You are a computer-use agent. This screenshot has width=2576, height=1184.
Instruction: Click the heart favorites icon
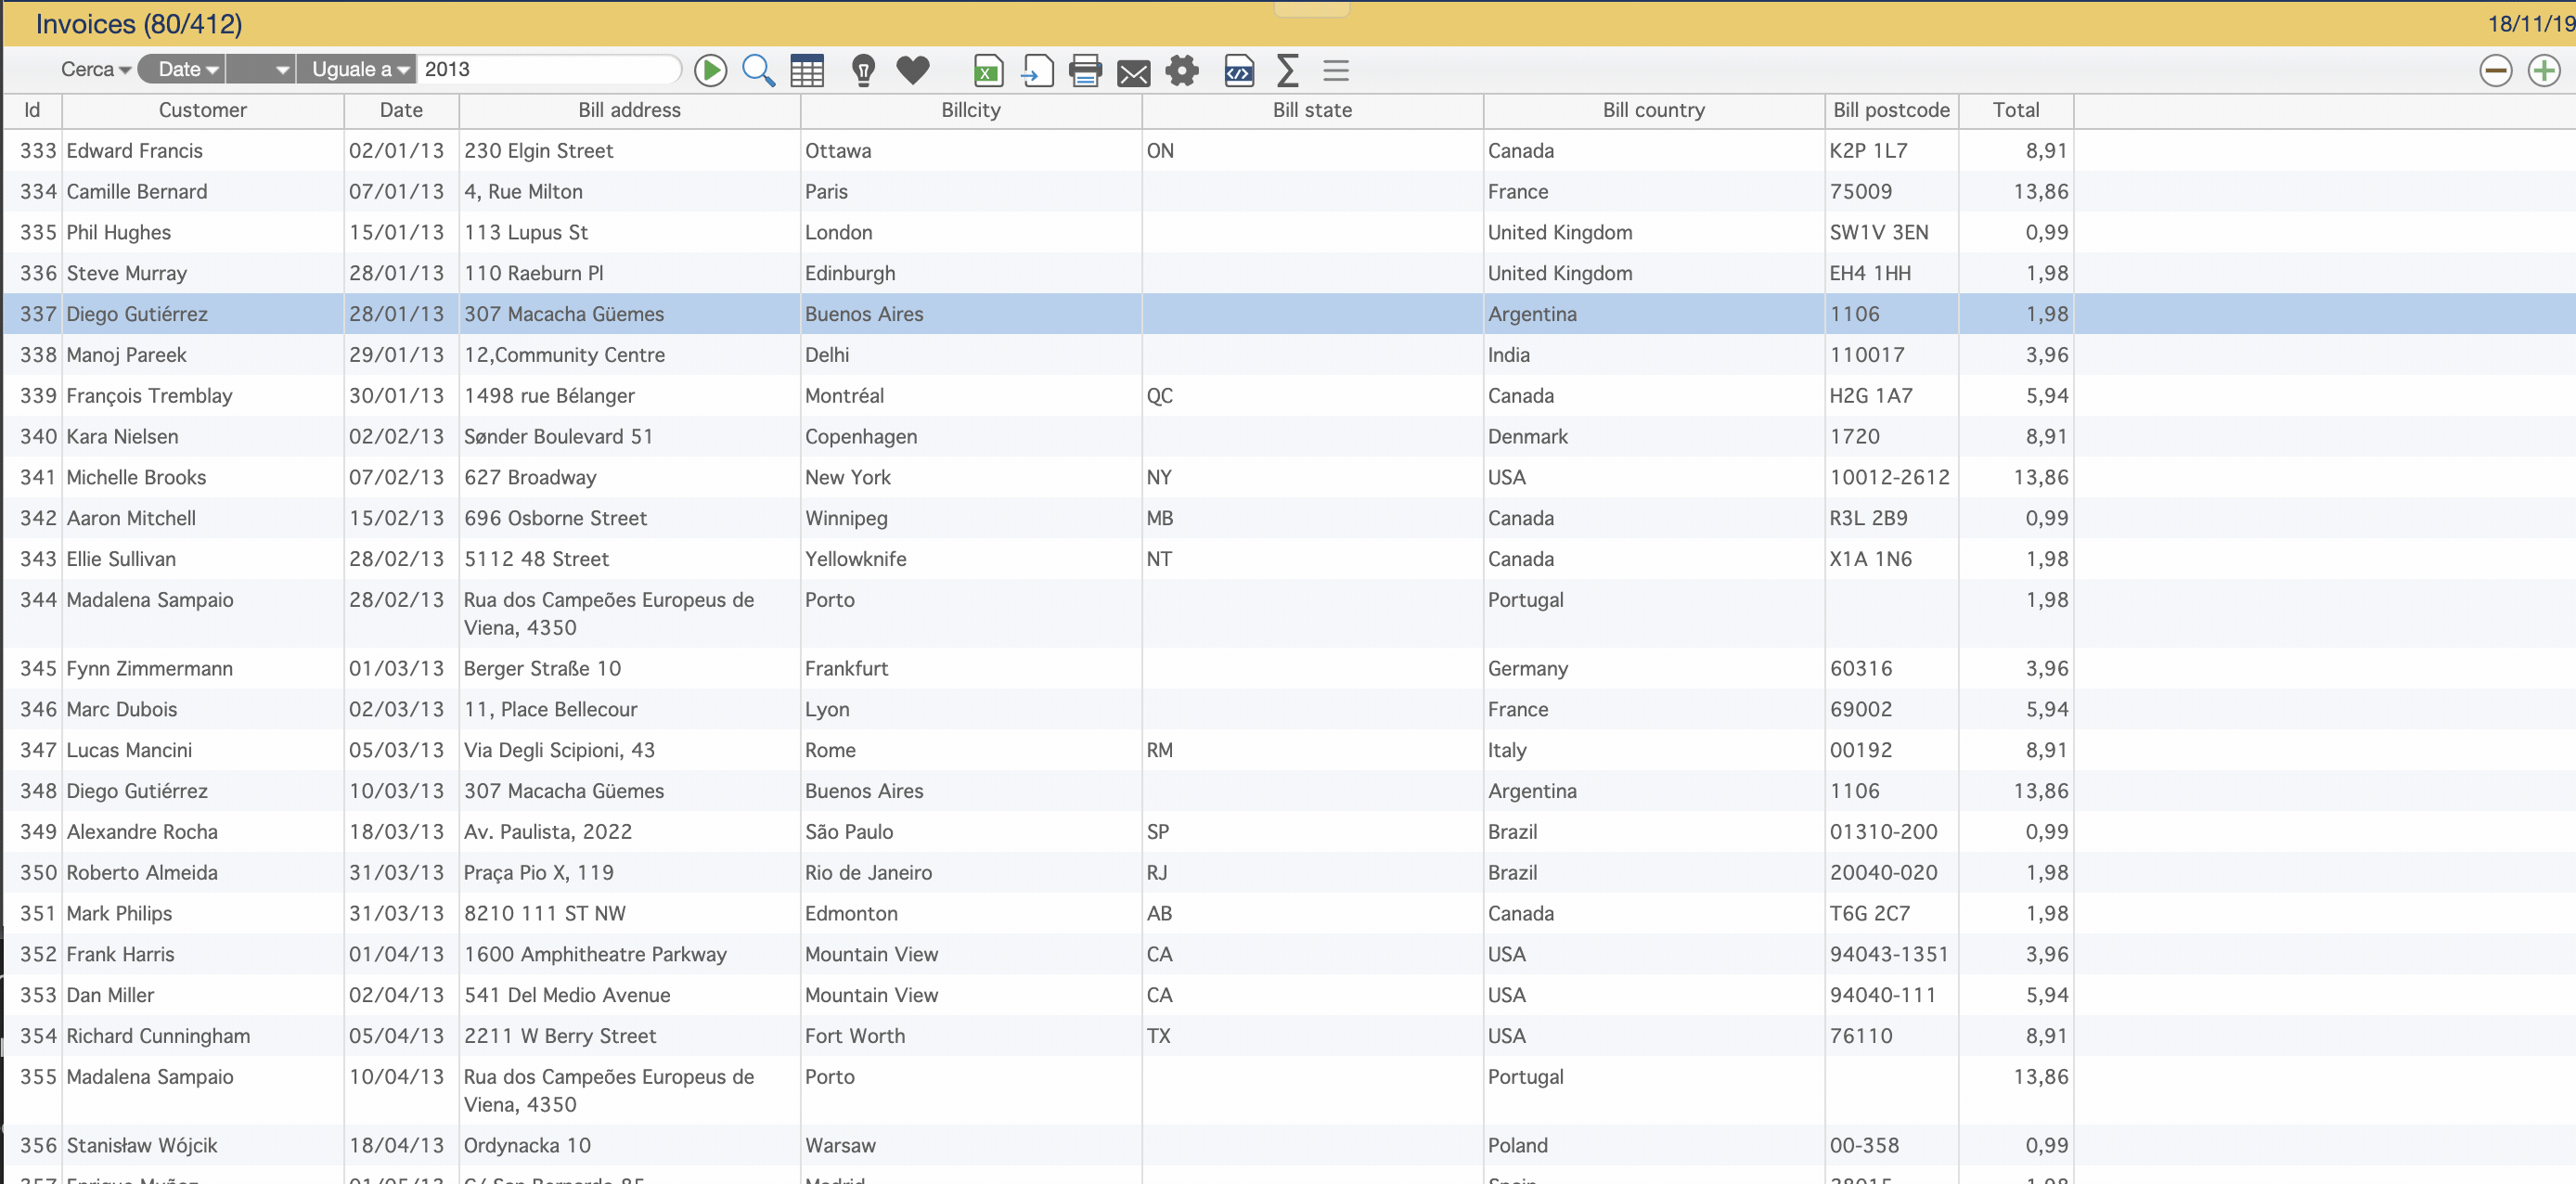coord(912,70)
